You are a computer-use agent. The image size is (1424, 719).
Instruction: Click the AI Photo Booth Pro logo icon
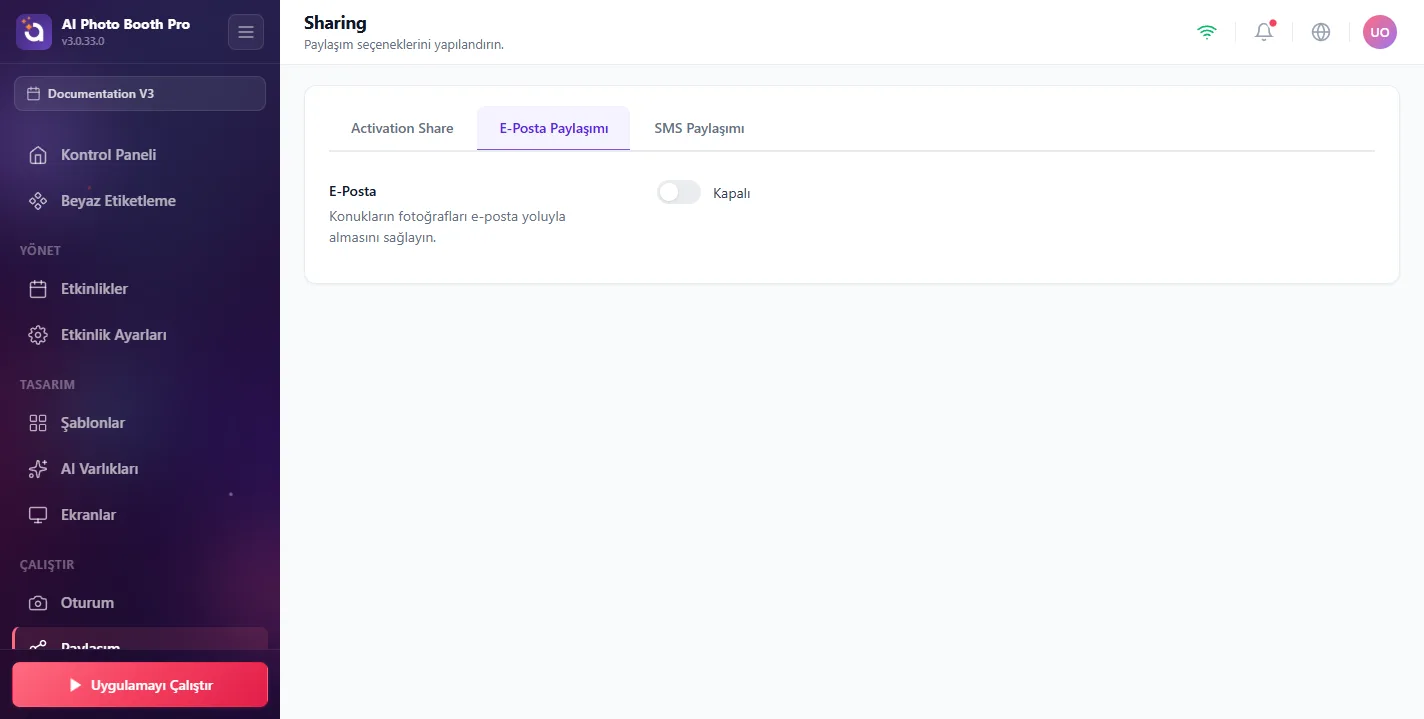point(34,32)
